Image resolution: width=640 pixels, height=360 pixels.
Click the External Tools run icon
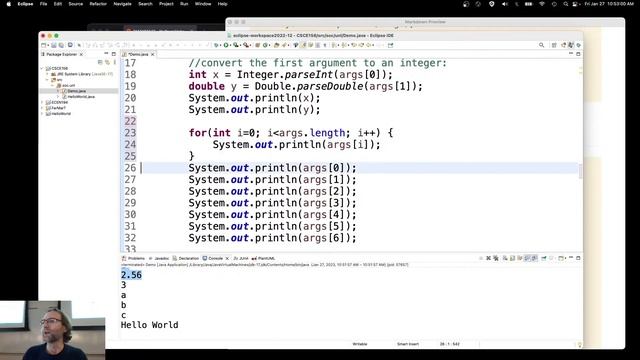coord(246,45)
